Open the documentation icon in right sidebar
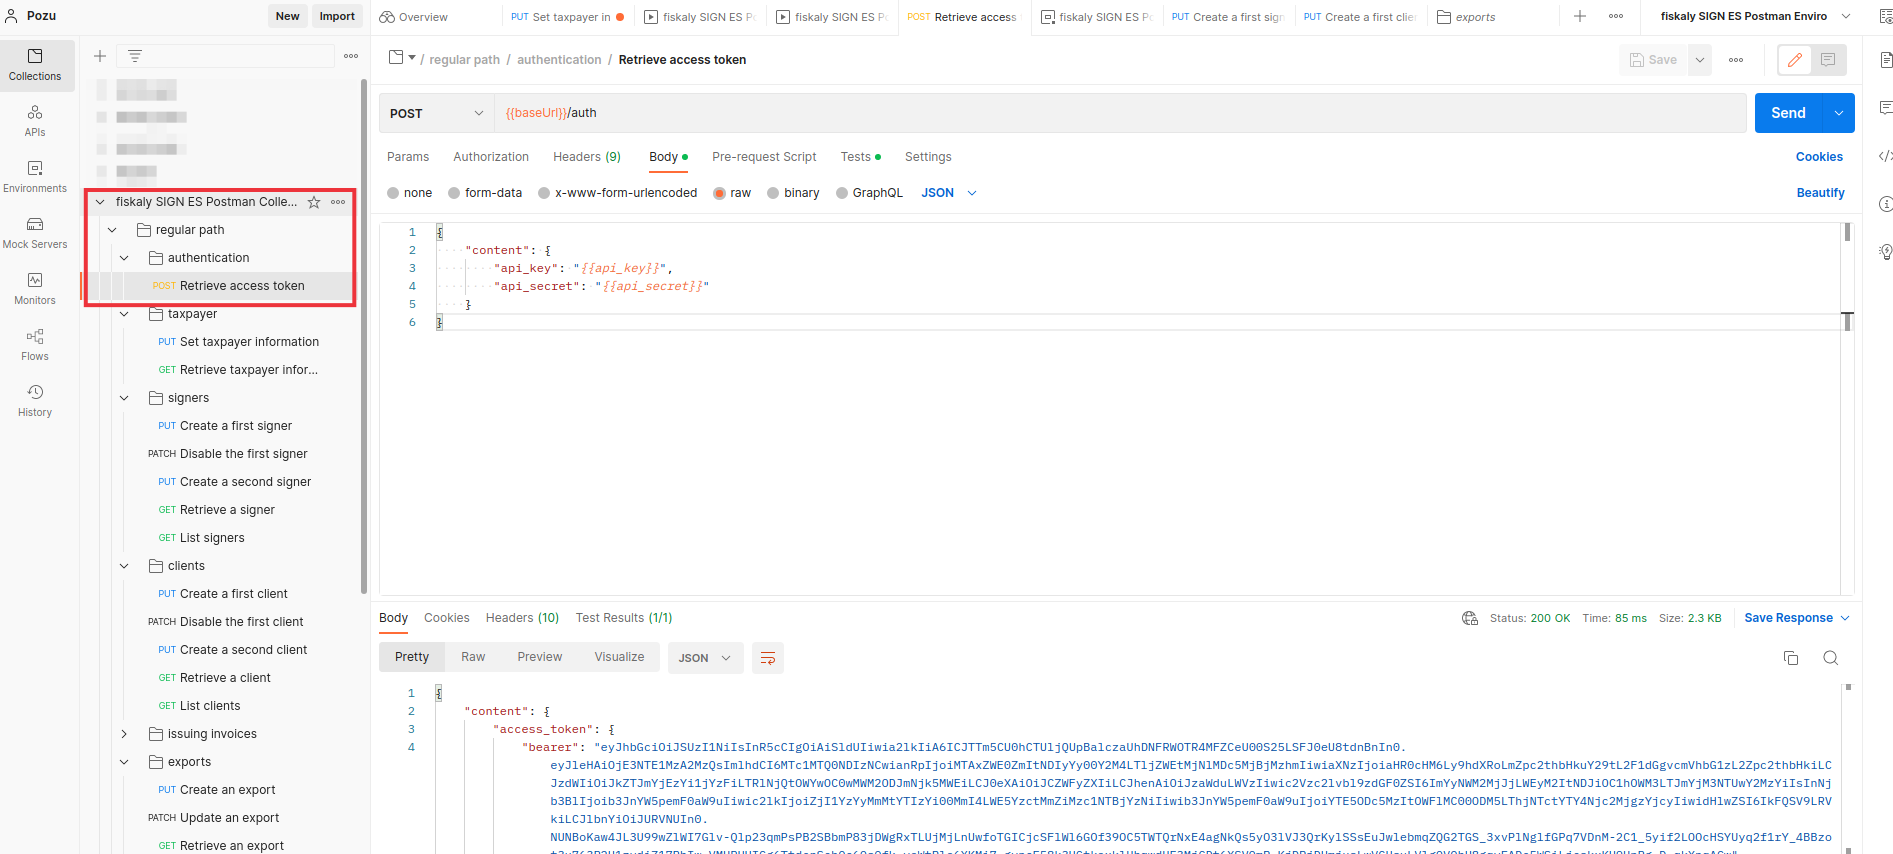1893x854 pixels. (x=1885, y=60)
